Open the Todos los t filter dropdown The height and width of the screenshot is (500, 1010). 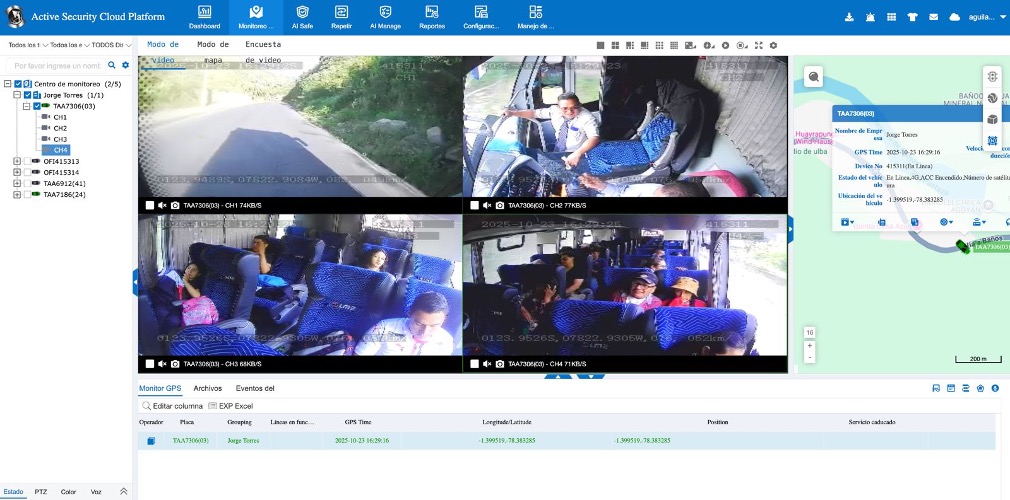28,45
